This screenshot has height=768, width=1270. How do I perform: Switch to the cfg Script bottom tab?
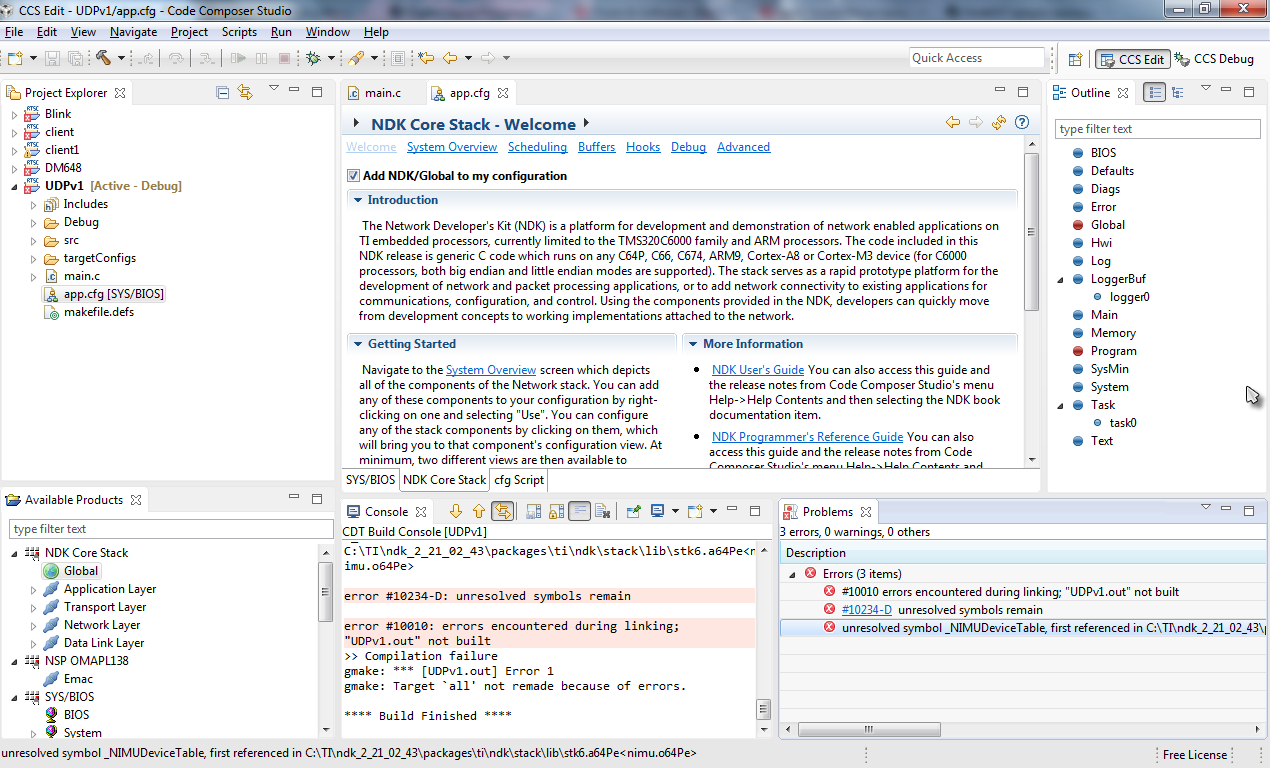point(519,480)
